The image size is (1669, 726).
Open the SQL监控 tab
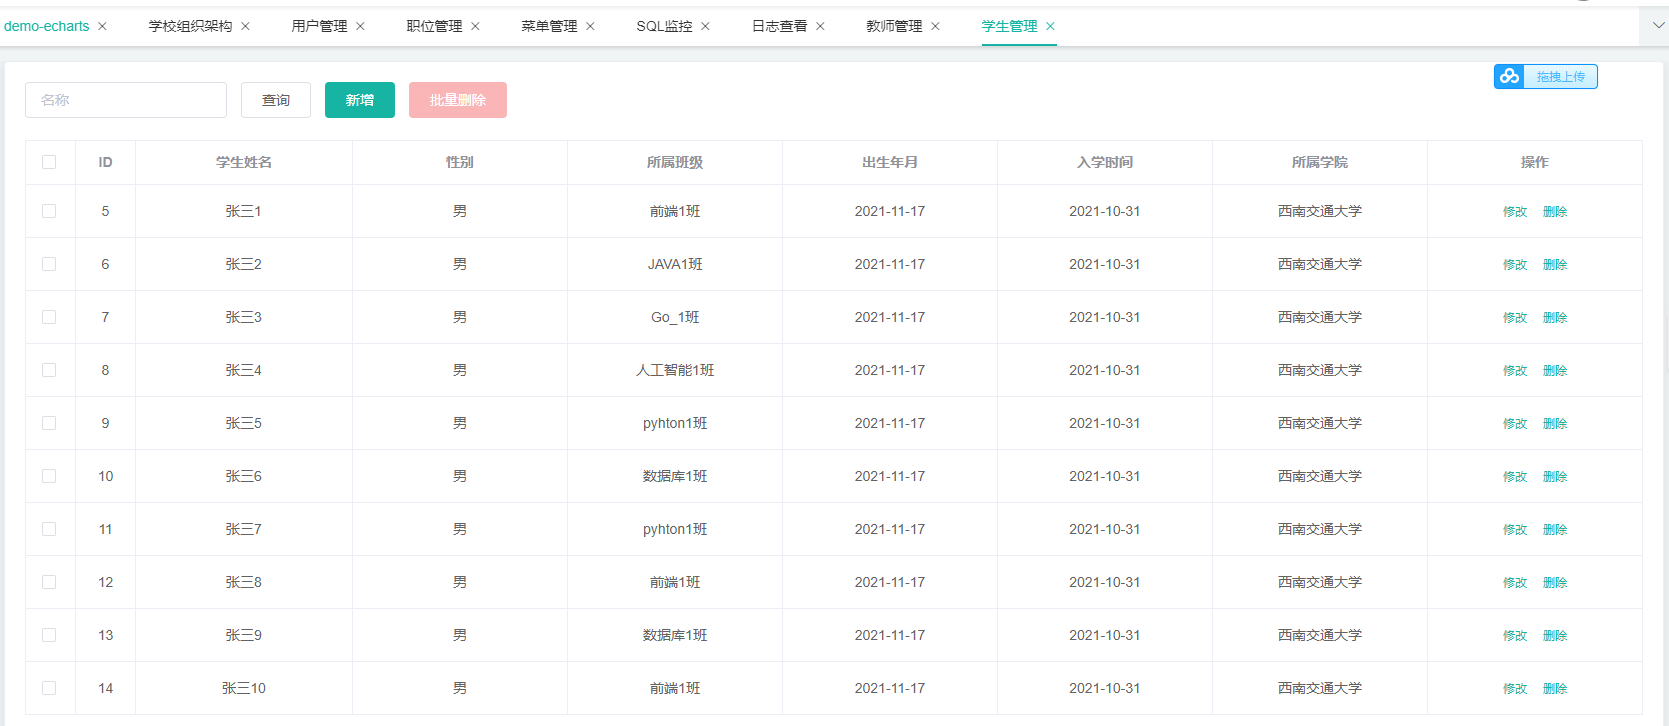pyautogui.click(x=664, y=26)
